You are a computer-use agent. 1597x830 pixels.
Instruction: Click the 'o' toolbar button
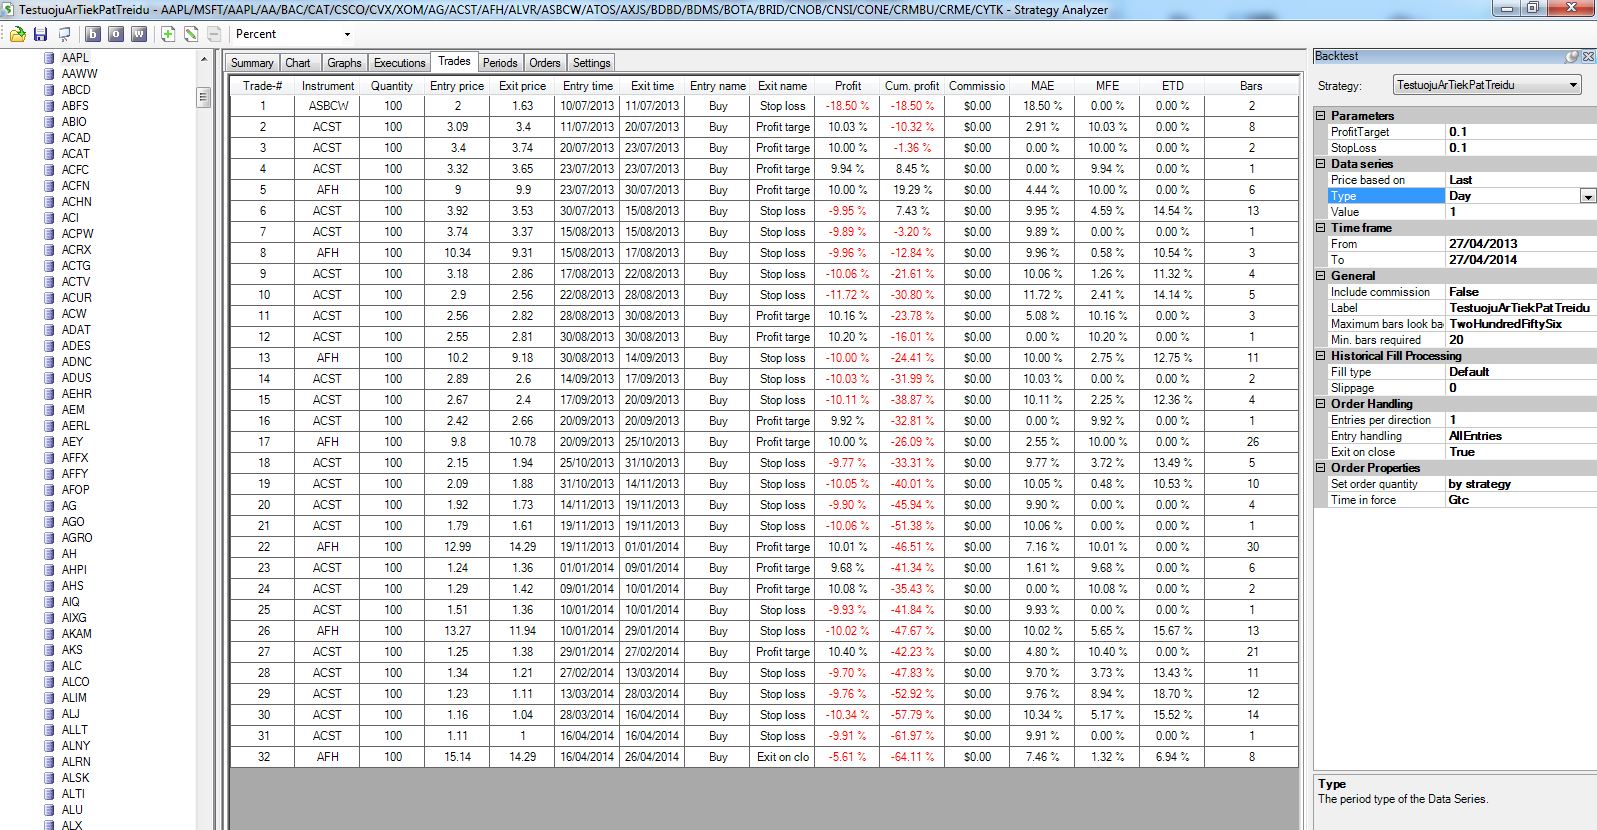tap(116, 34)
